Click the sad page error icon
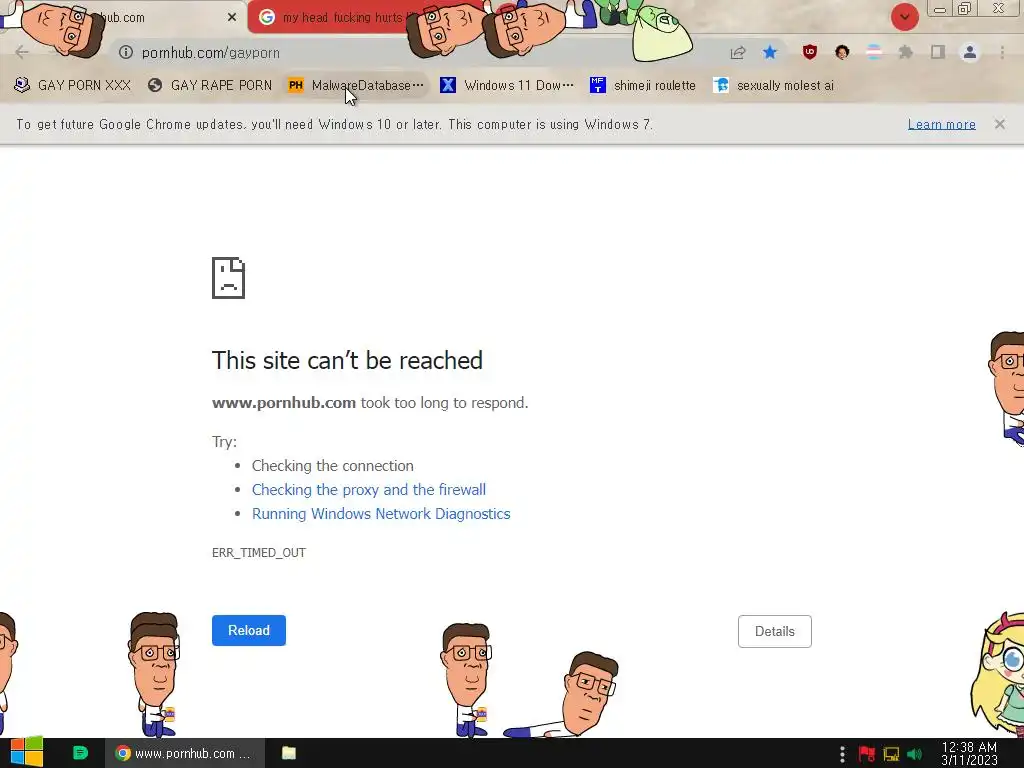Image resolution: width=1024 pixels, height=768 pixels. [229, 278]
